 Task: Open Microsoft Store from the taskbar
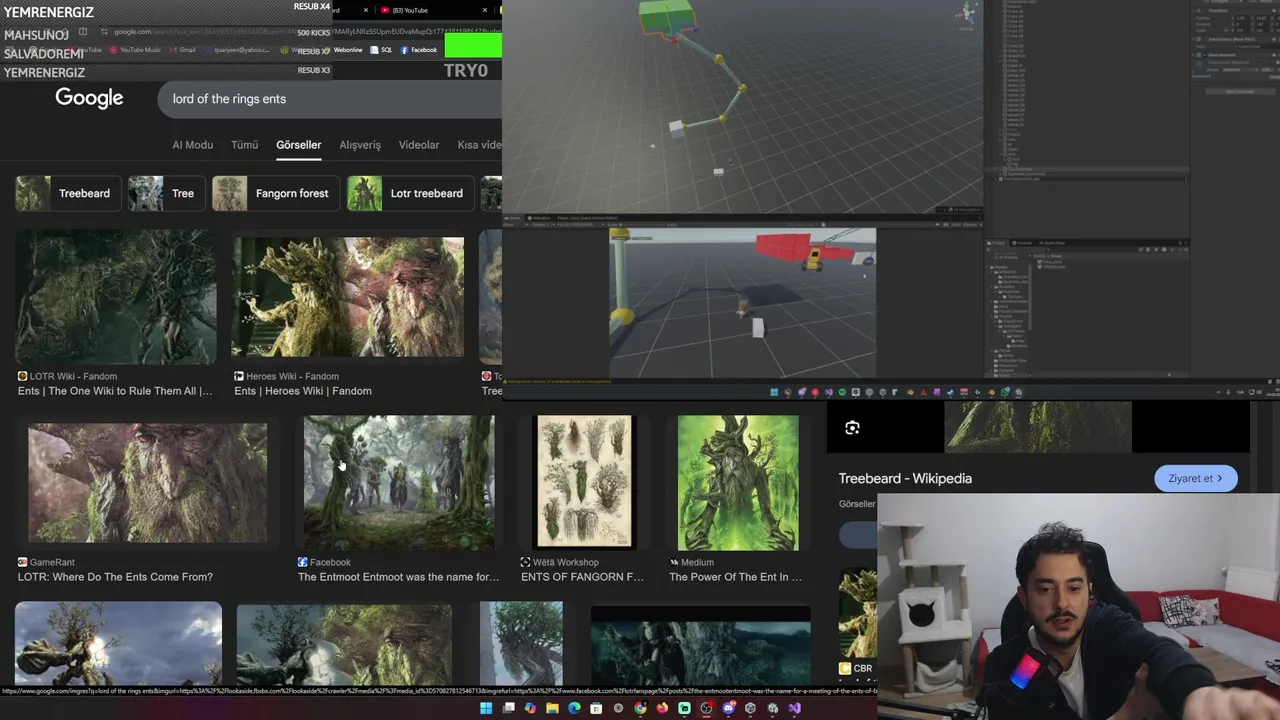[596, 708]
